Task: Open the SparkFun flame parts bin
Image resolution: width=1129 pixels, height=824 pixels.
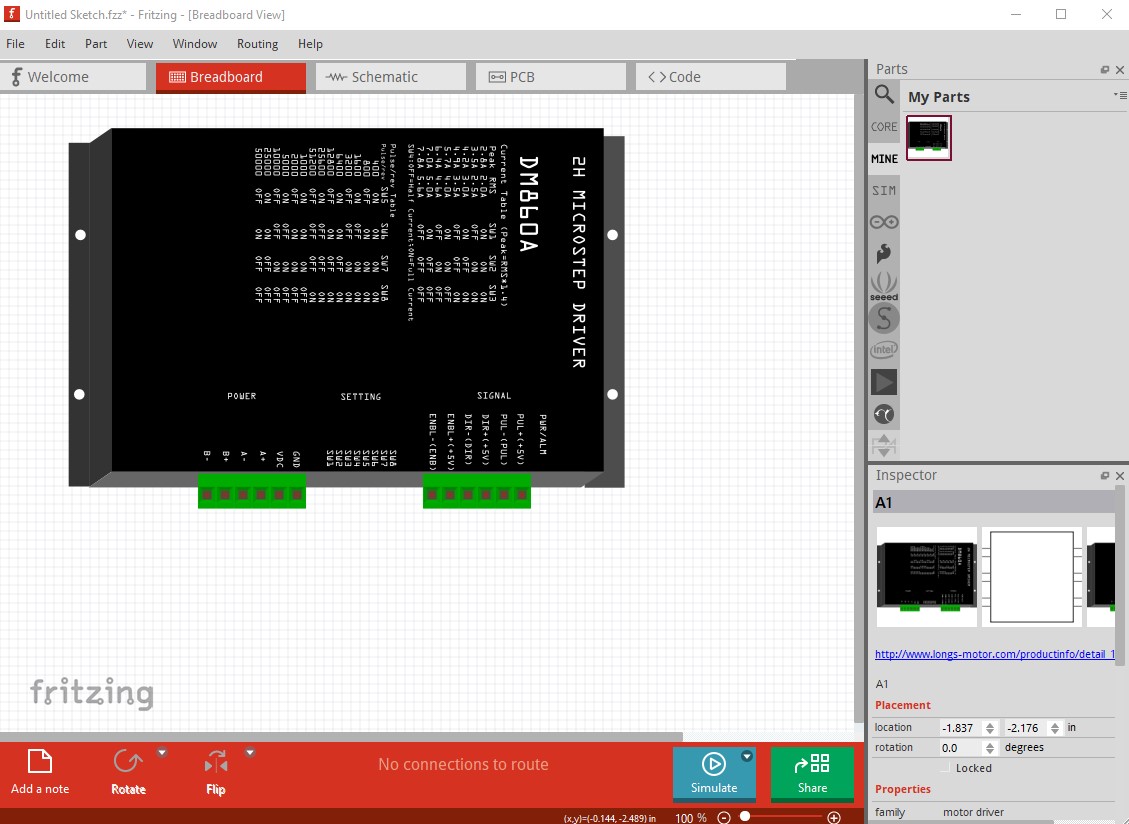Action: [x=884, y=254]
